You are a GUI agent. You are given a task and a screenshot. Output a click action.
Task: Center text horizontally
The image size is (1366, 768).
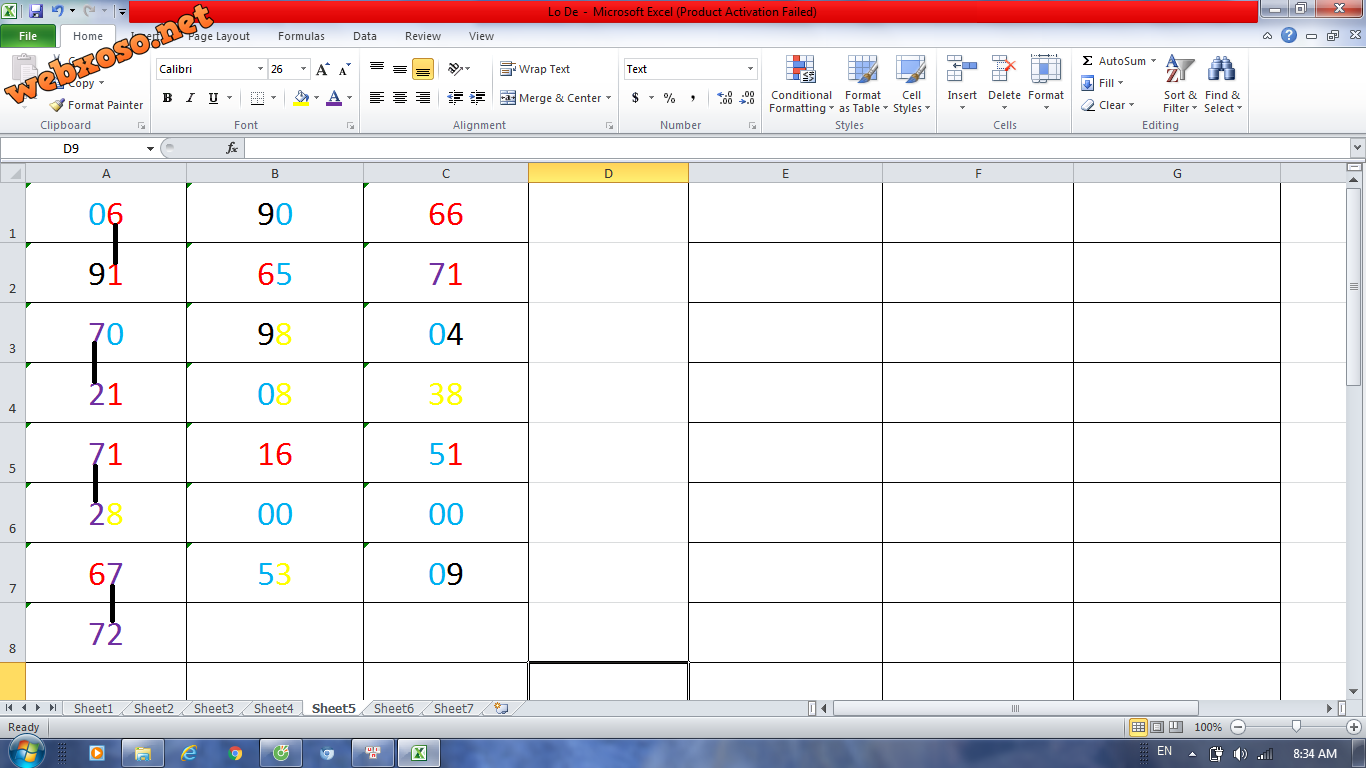[x=400, y=98]
